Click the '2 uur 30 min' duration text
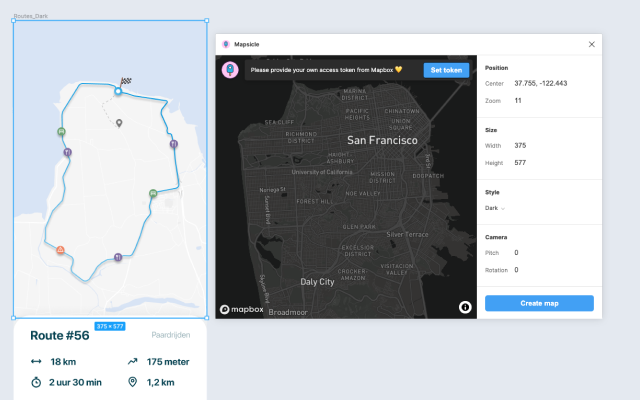640x400 pixels. [x=75, y=382]
